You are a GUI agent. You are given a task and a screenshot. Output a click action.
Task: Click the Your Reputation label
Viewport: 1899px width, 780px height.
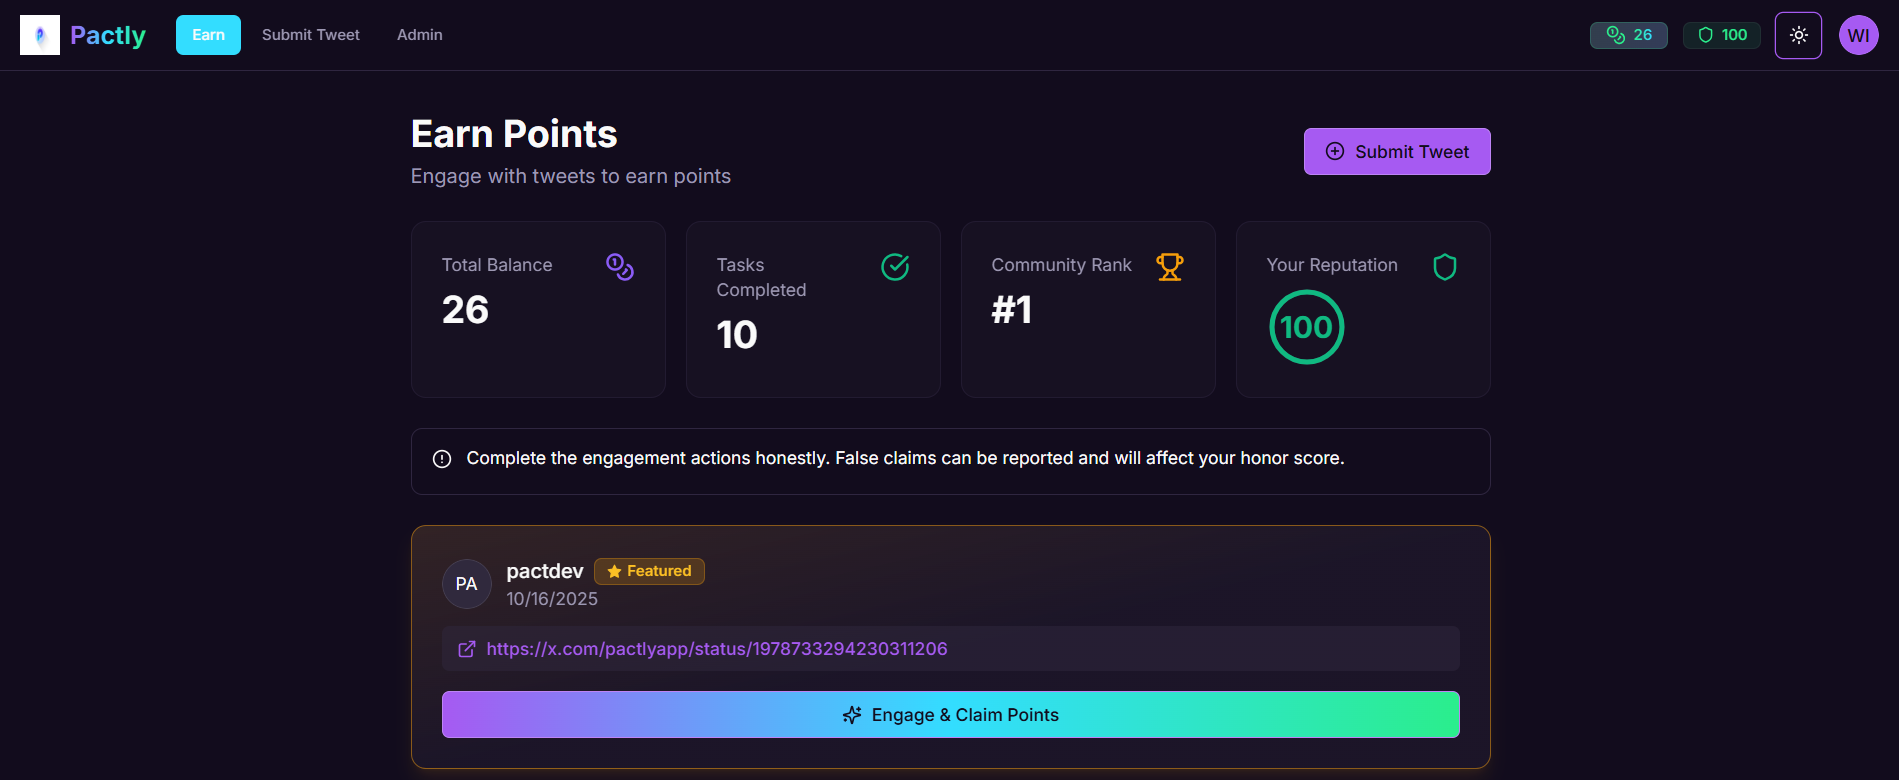pos(1332,265)
